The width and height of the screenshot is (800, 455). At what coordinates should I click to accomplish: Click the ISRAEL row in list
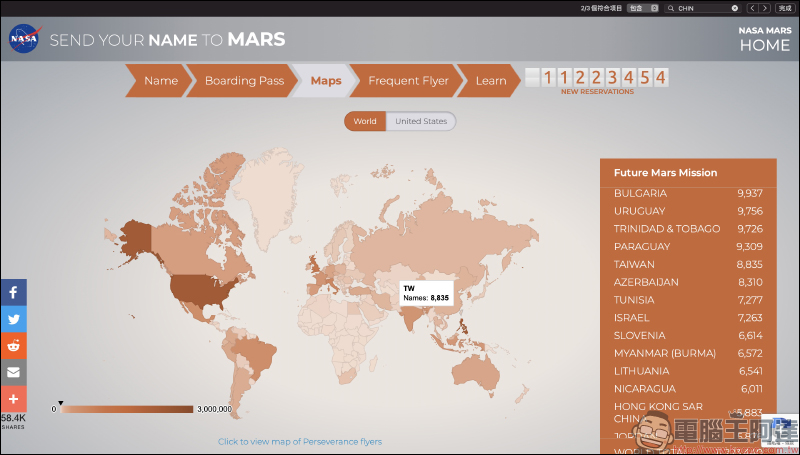coord(688,318)
